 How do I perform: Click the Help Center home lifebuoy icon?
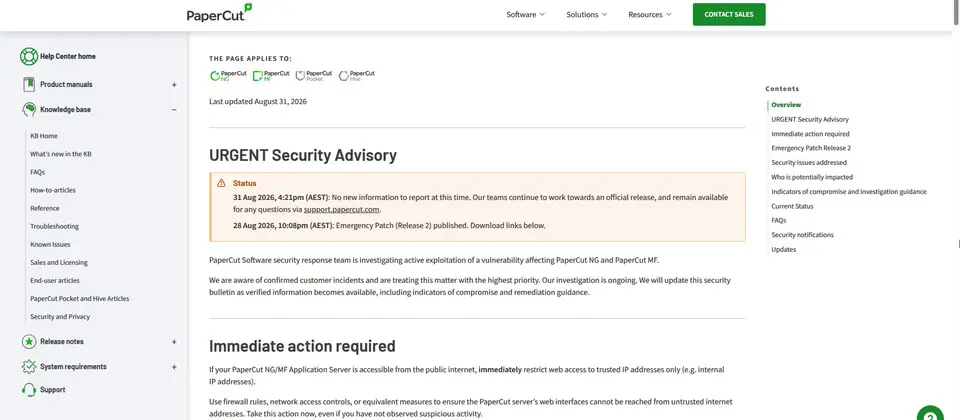click(x=29, y=56)
